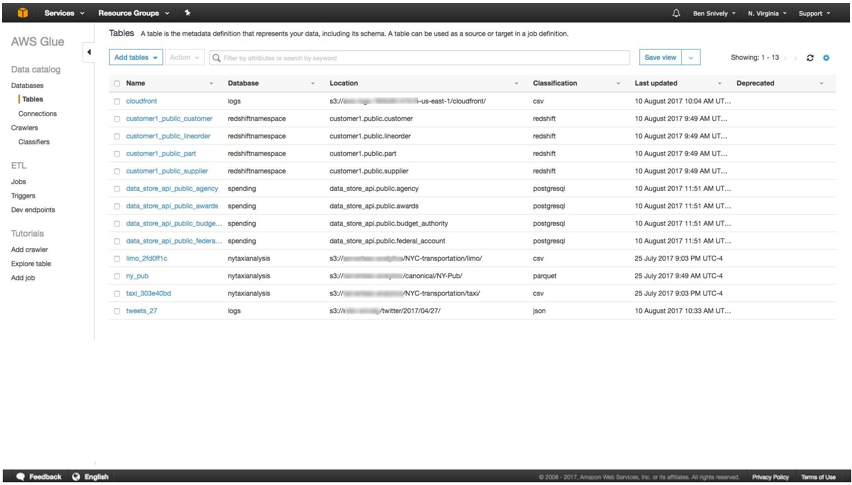Expand the Add tables dropdown

[x=136, y=58]
